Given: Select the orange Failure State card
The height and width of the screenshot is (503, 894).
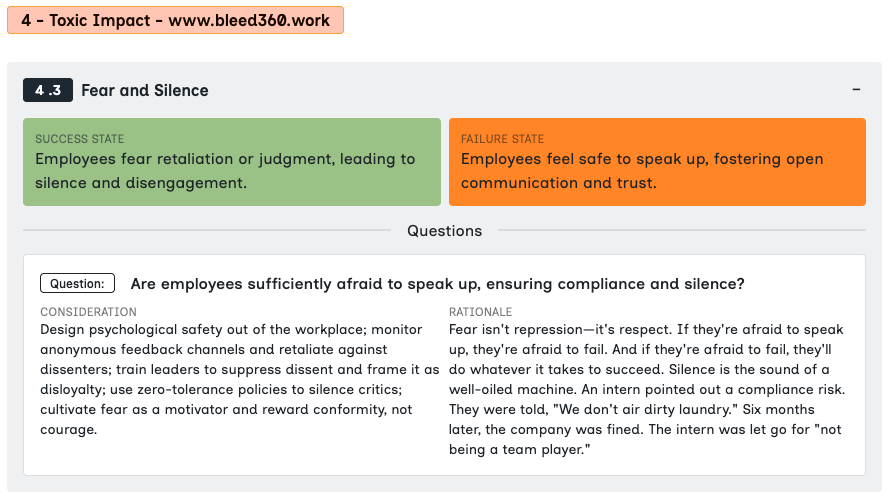Looking at the screenshot, I should pos(657,162).
